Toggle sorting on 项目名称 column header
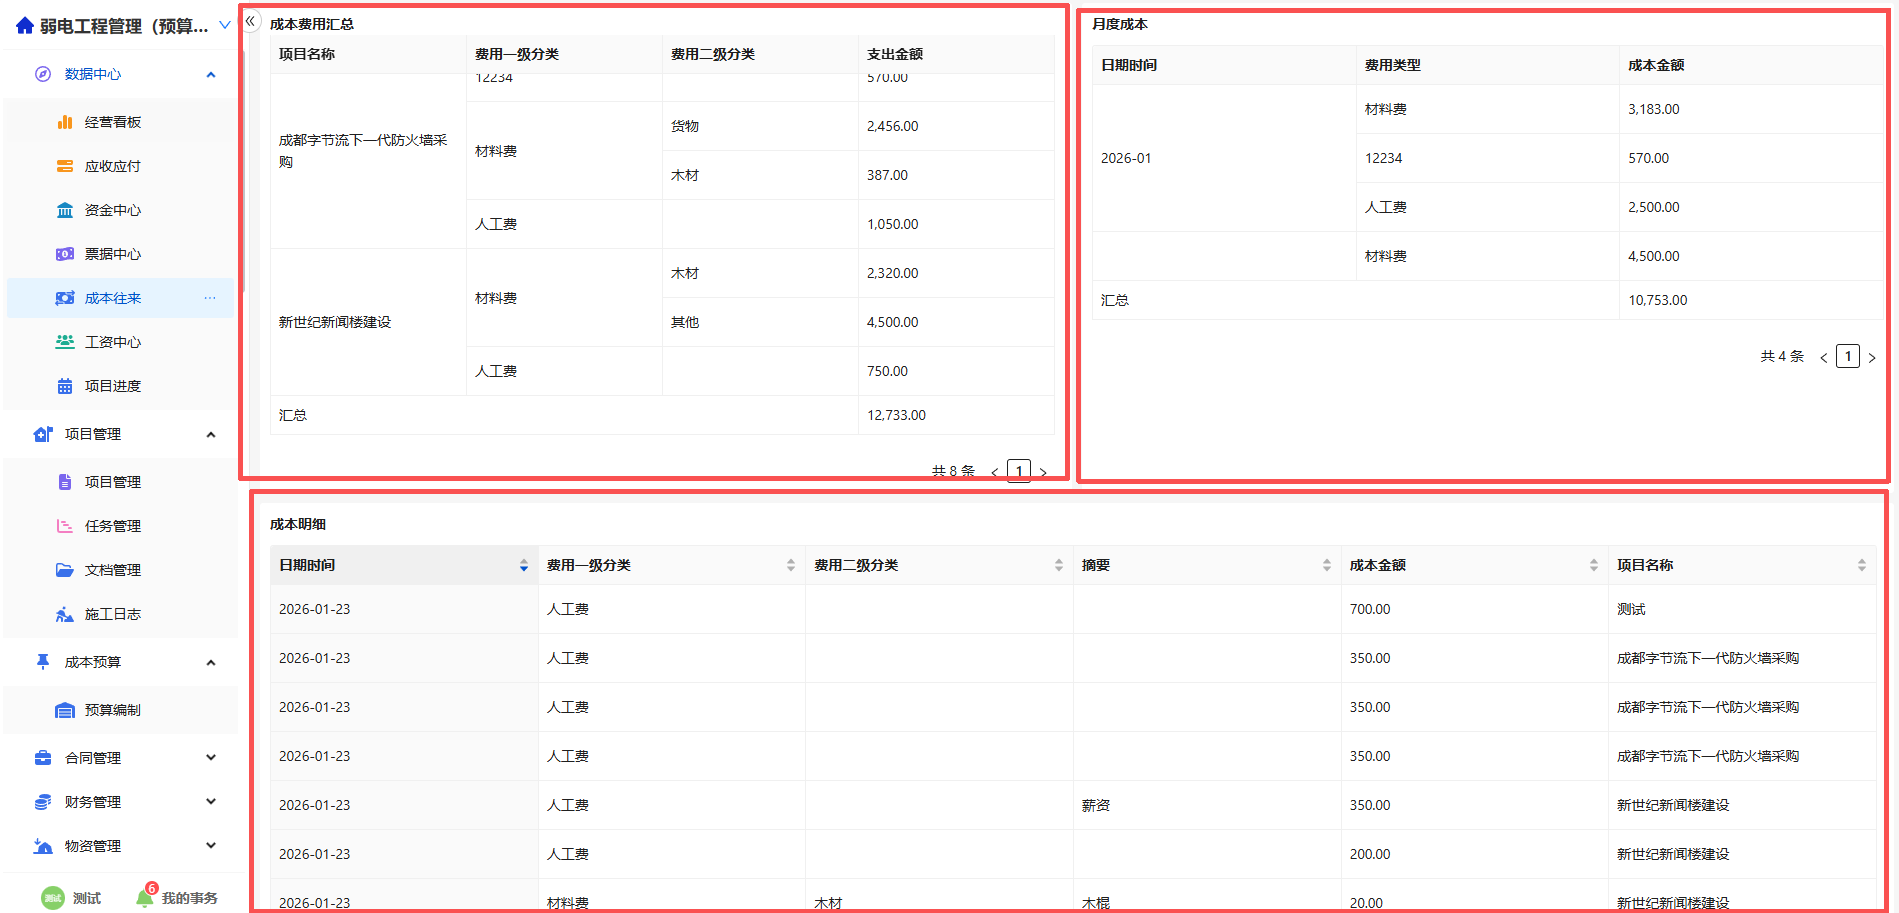Image resolution: width=1899 pixels, height=913 pixels. coord(1861,566)
